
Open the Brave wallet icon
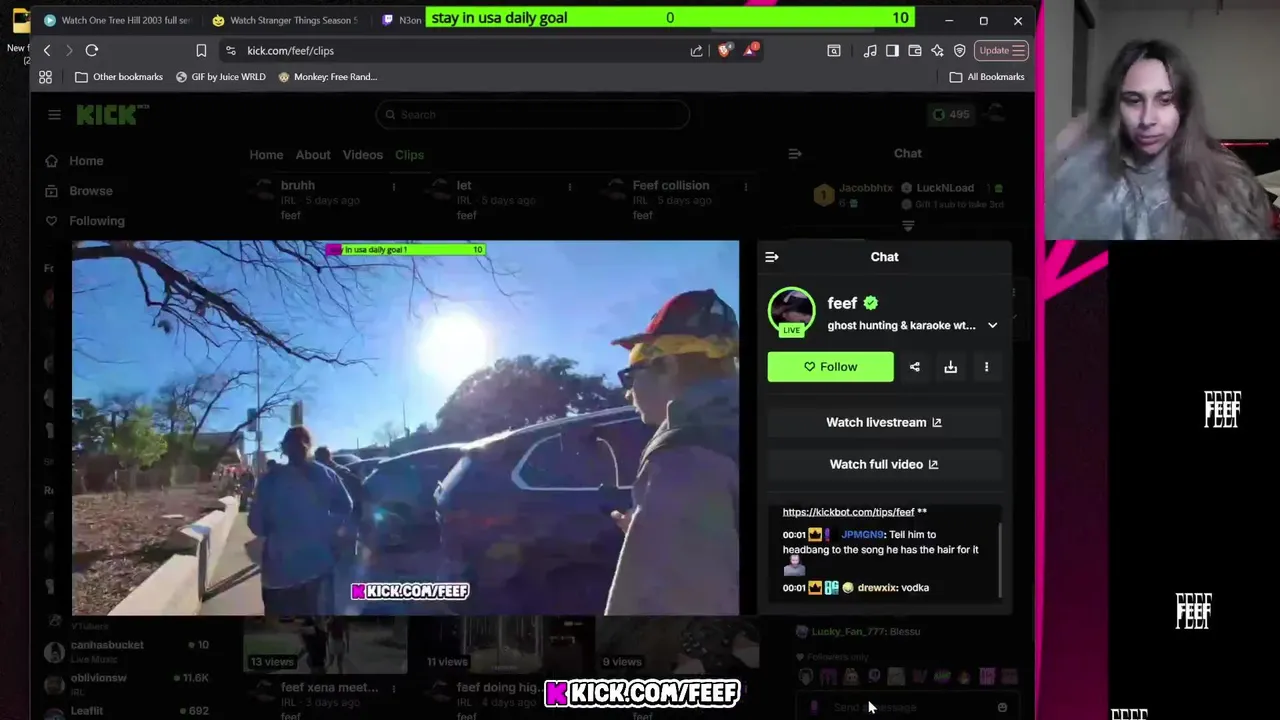[x=914, y=50]
